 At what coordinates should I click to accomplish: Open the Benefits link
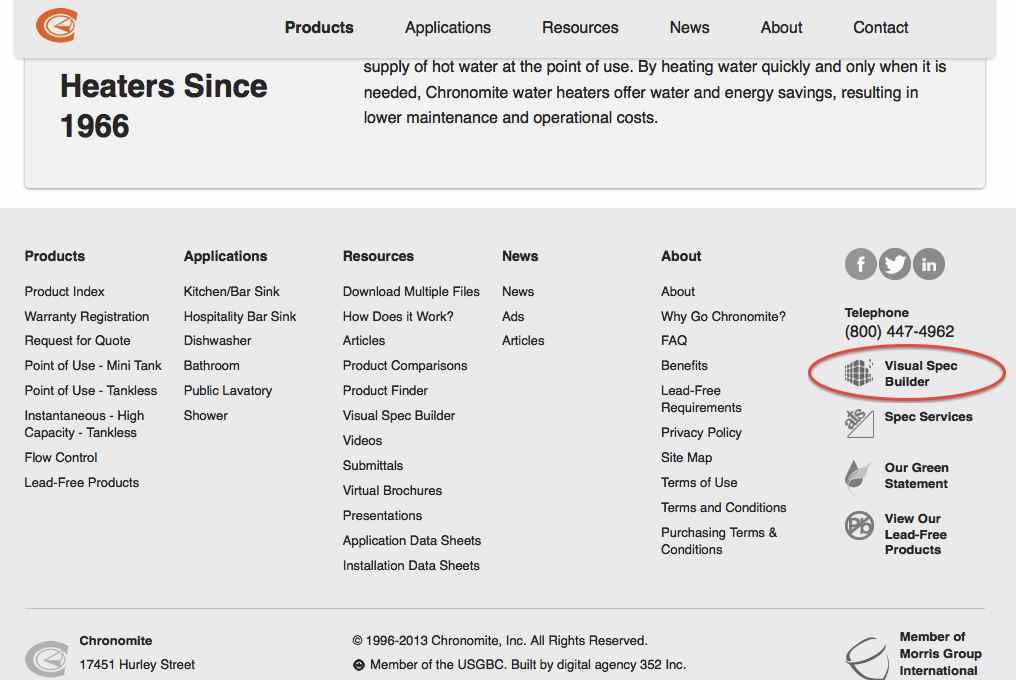point(684,366)
